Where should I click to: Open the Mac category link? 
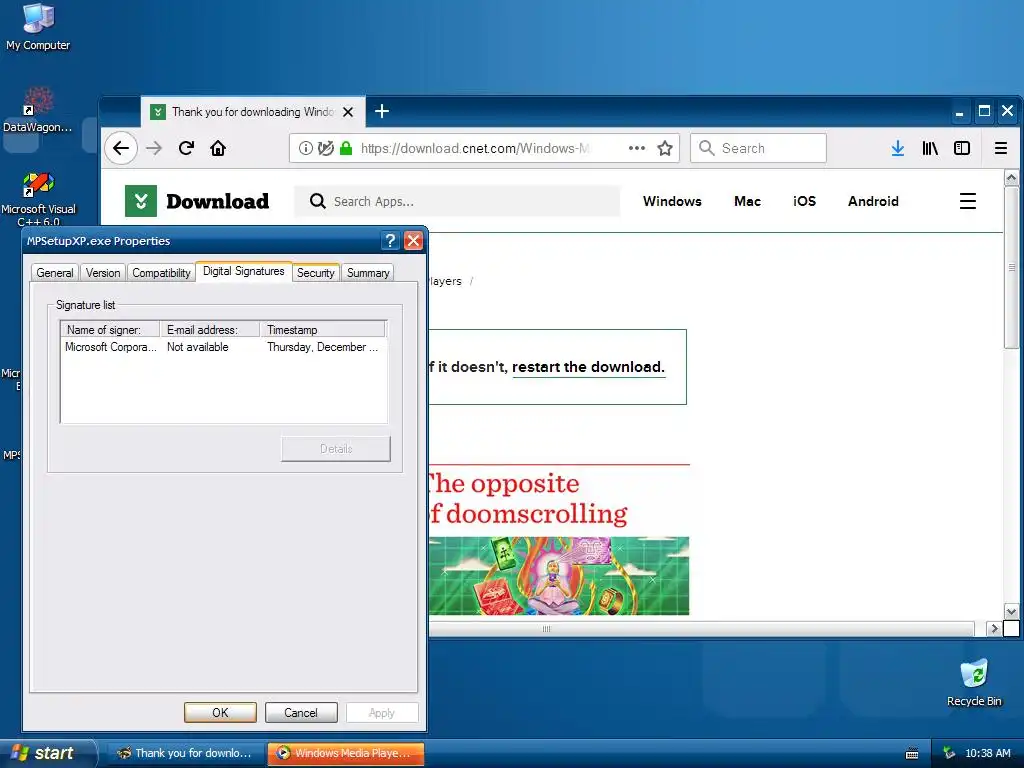tap(747, 201)
